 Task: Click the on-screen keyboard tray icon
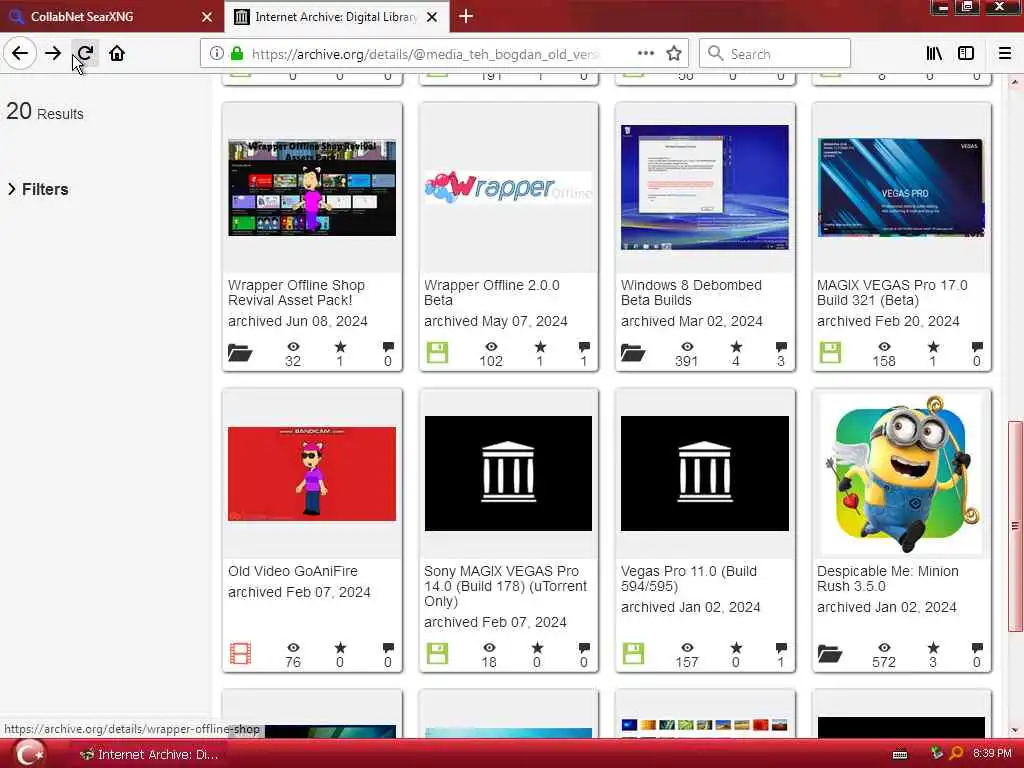point(900,754)
